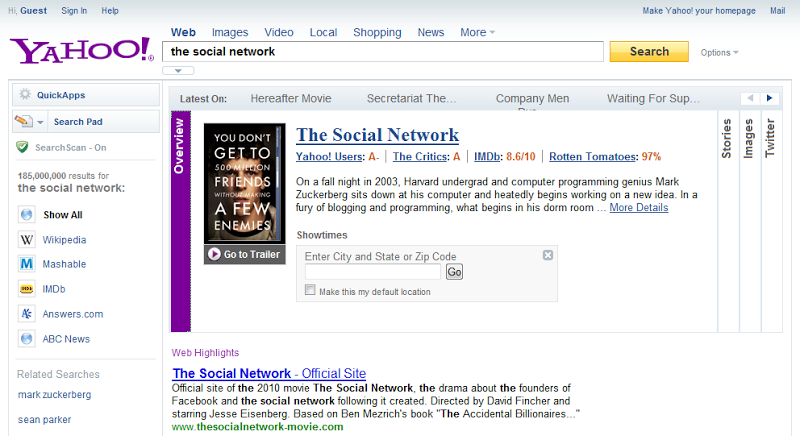800x436 pixels.
Task: Click the Show All filter text
Action: coord(63,215)
